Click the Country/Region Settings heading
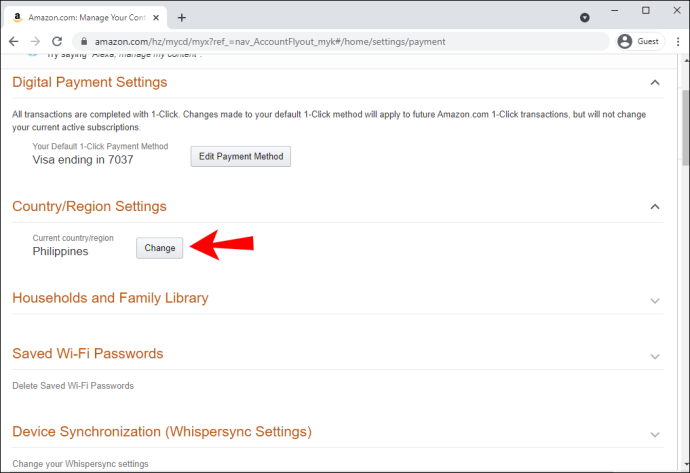The image size is (690, 473). (89, 206)
